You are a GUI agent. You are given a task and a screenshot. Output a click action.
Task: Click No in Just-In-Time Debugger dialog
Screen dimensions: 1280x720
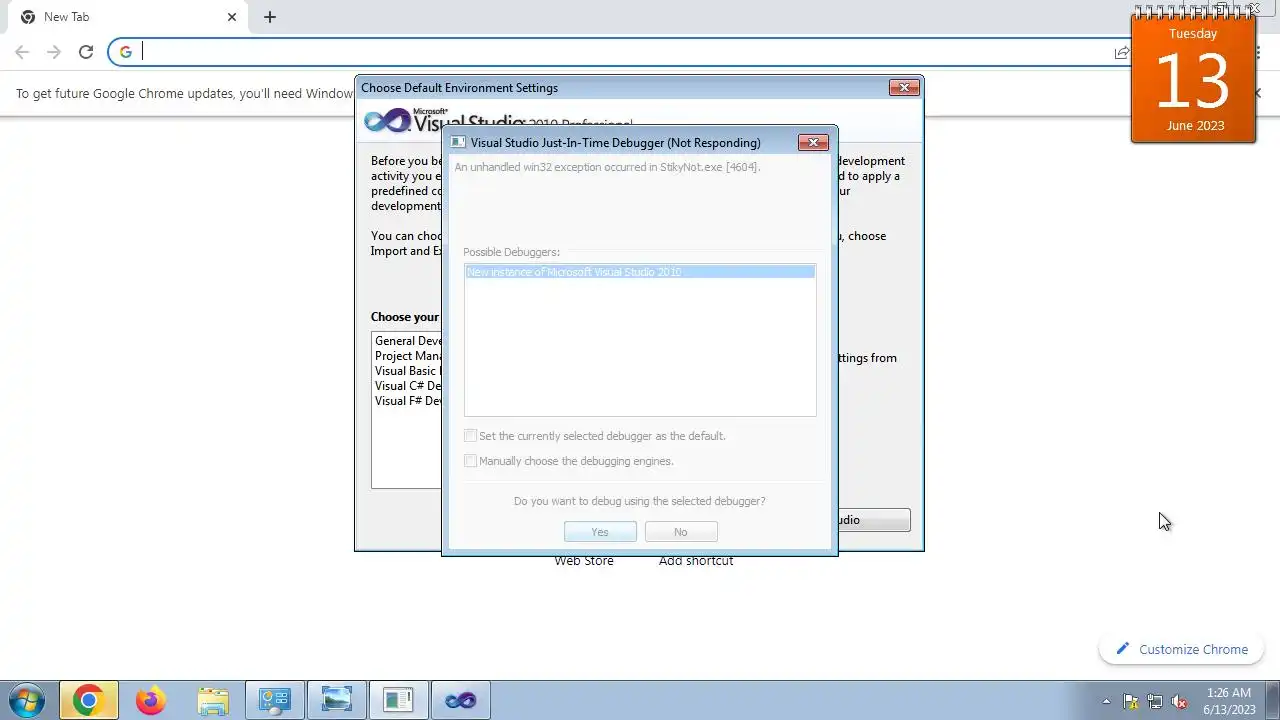pyautogui.click(x=681, y=532)
